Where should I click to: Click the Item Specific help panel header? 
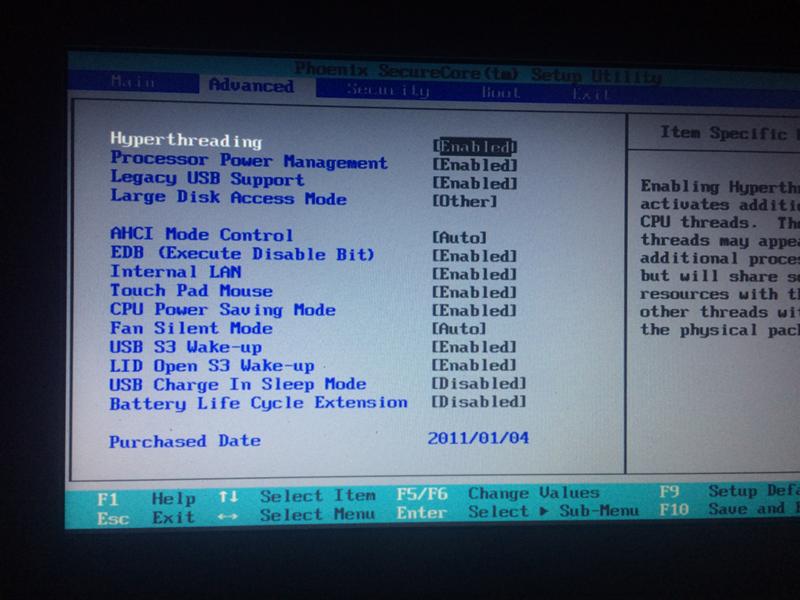coord(730,133)
